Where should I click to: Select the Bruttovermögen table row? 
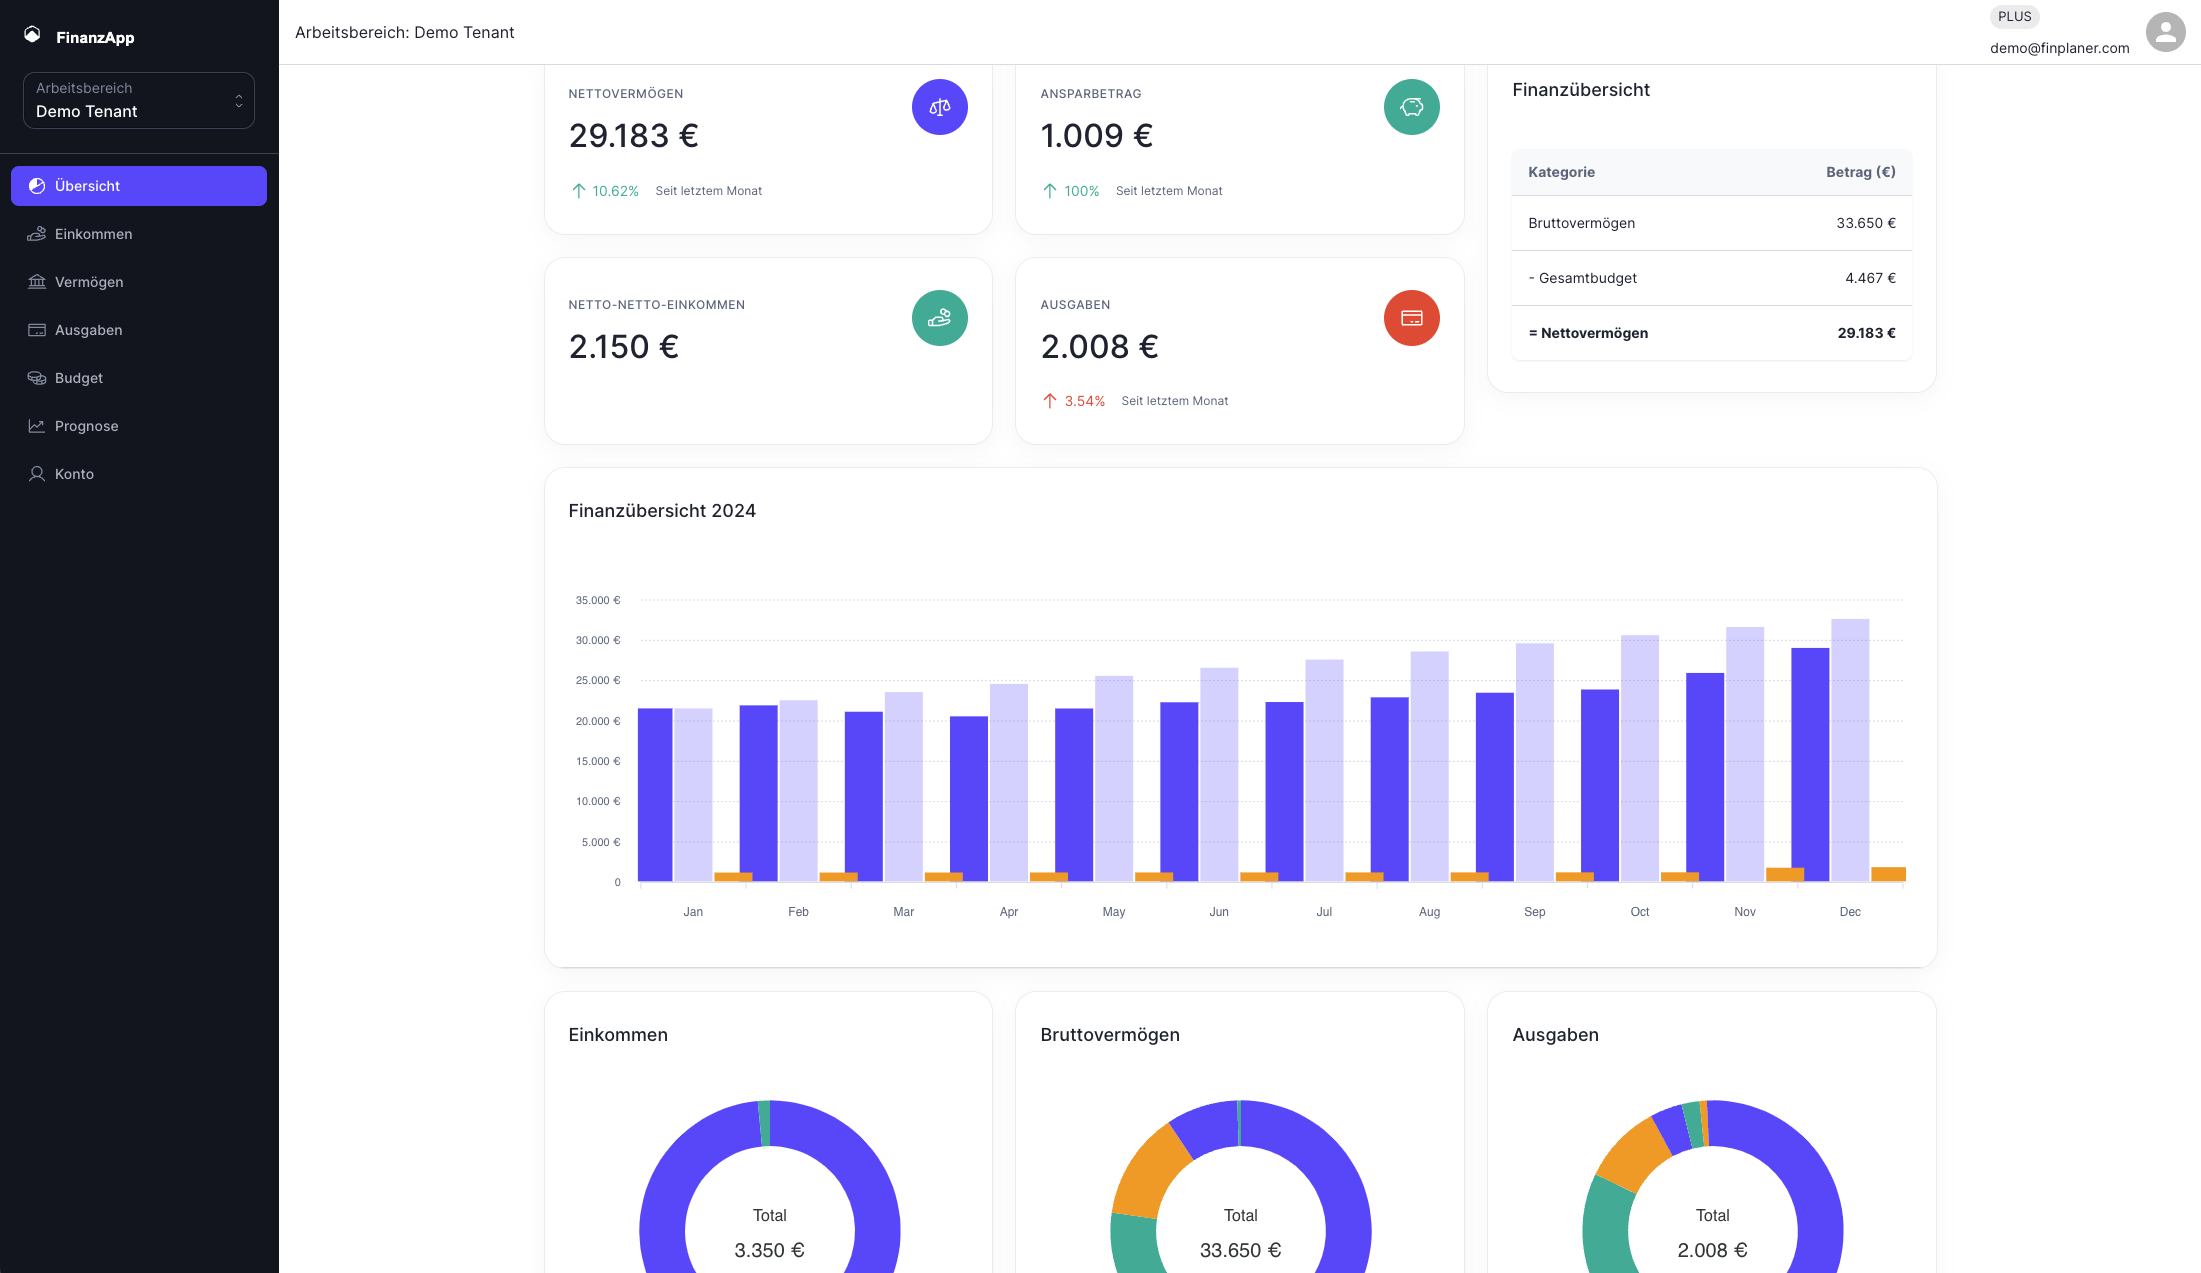point(1711,223)
